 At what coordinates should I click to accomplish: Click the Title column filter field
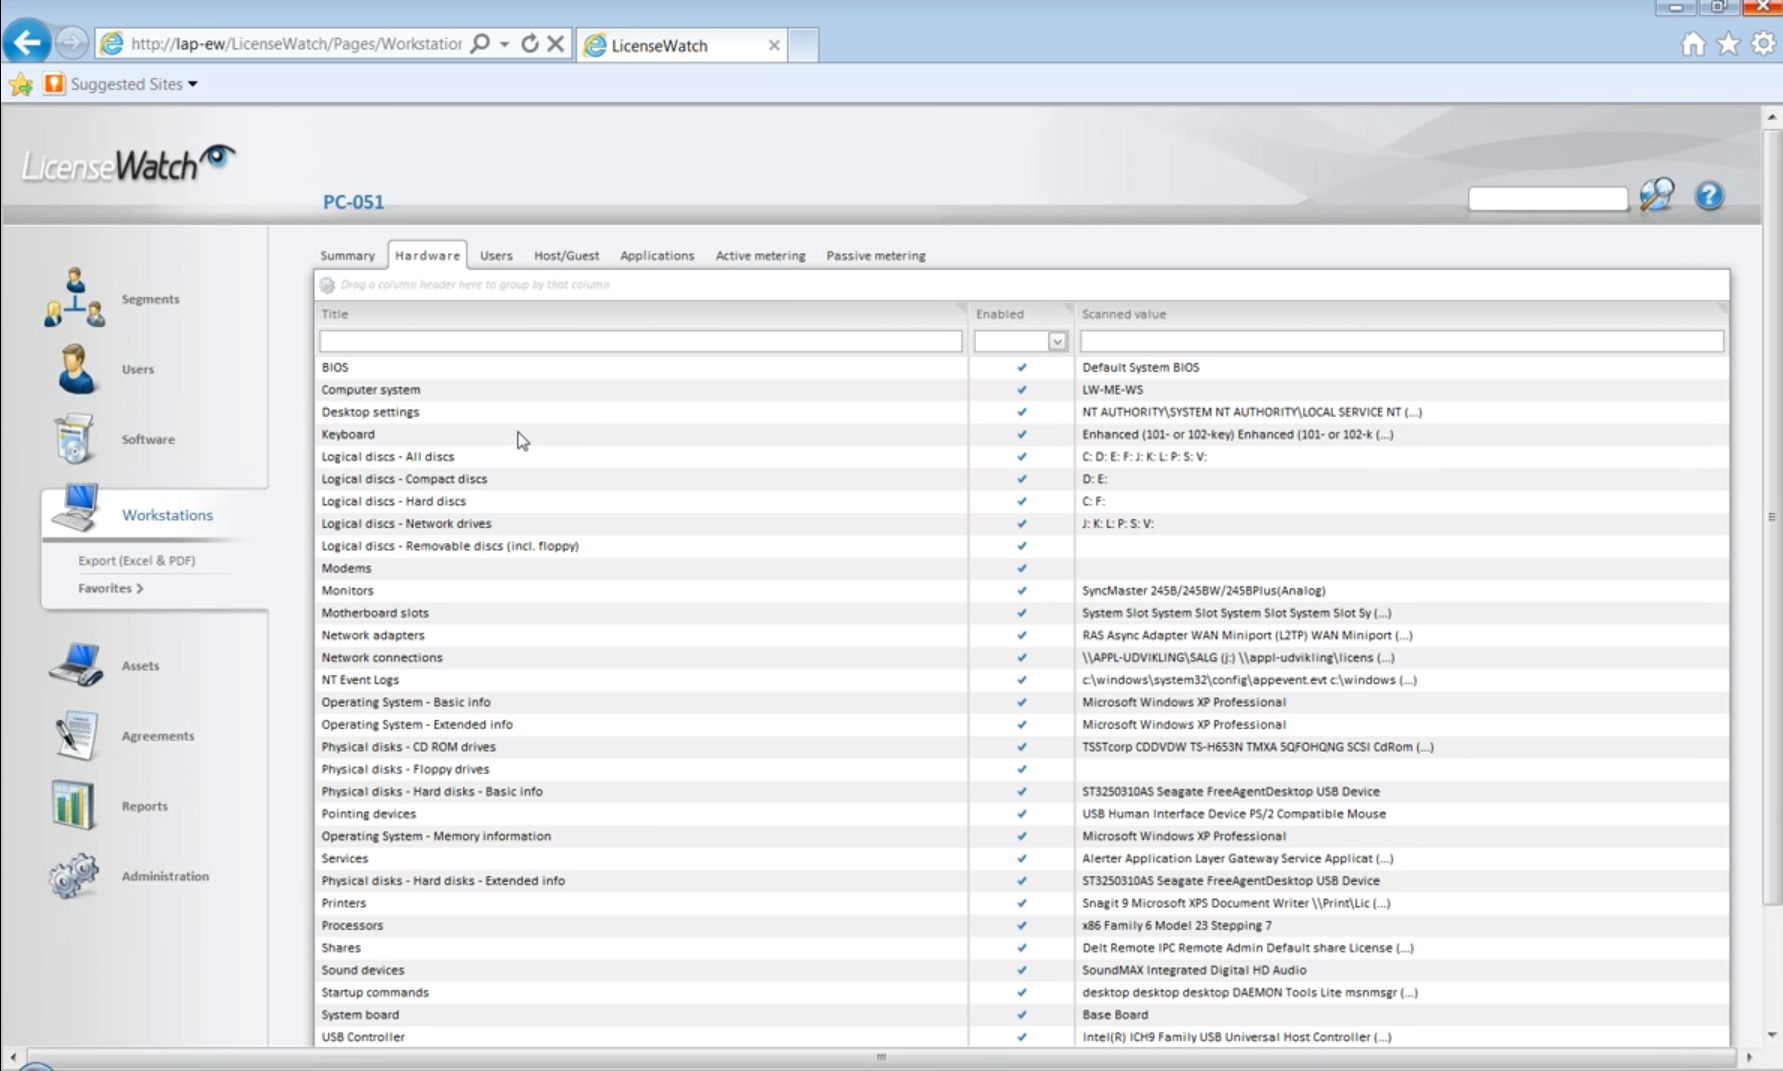(x=640, y=342)
